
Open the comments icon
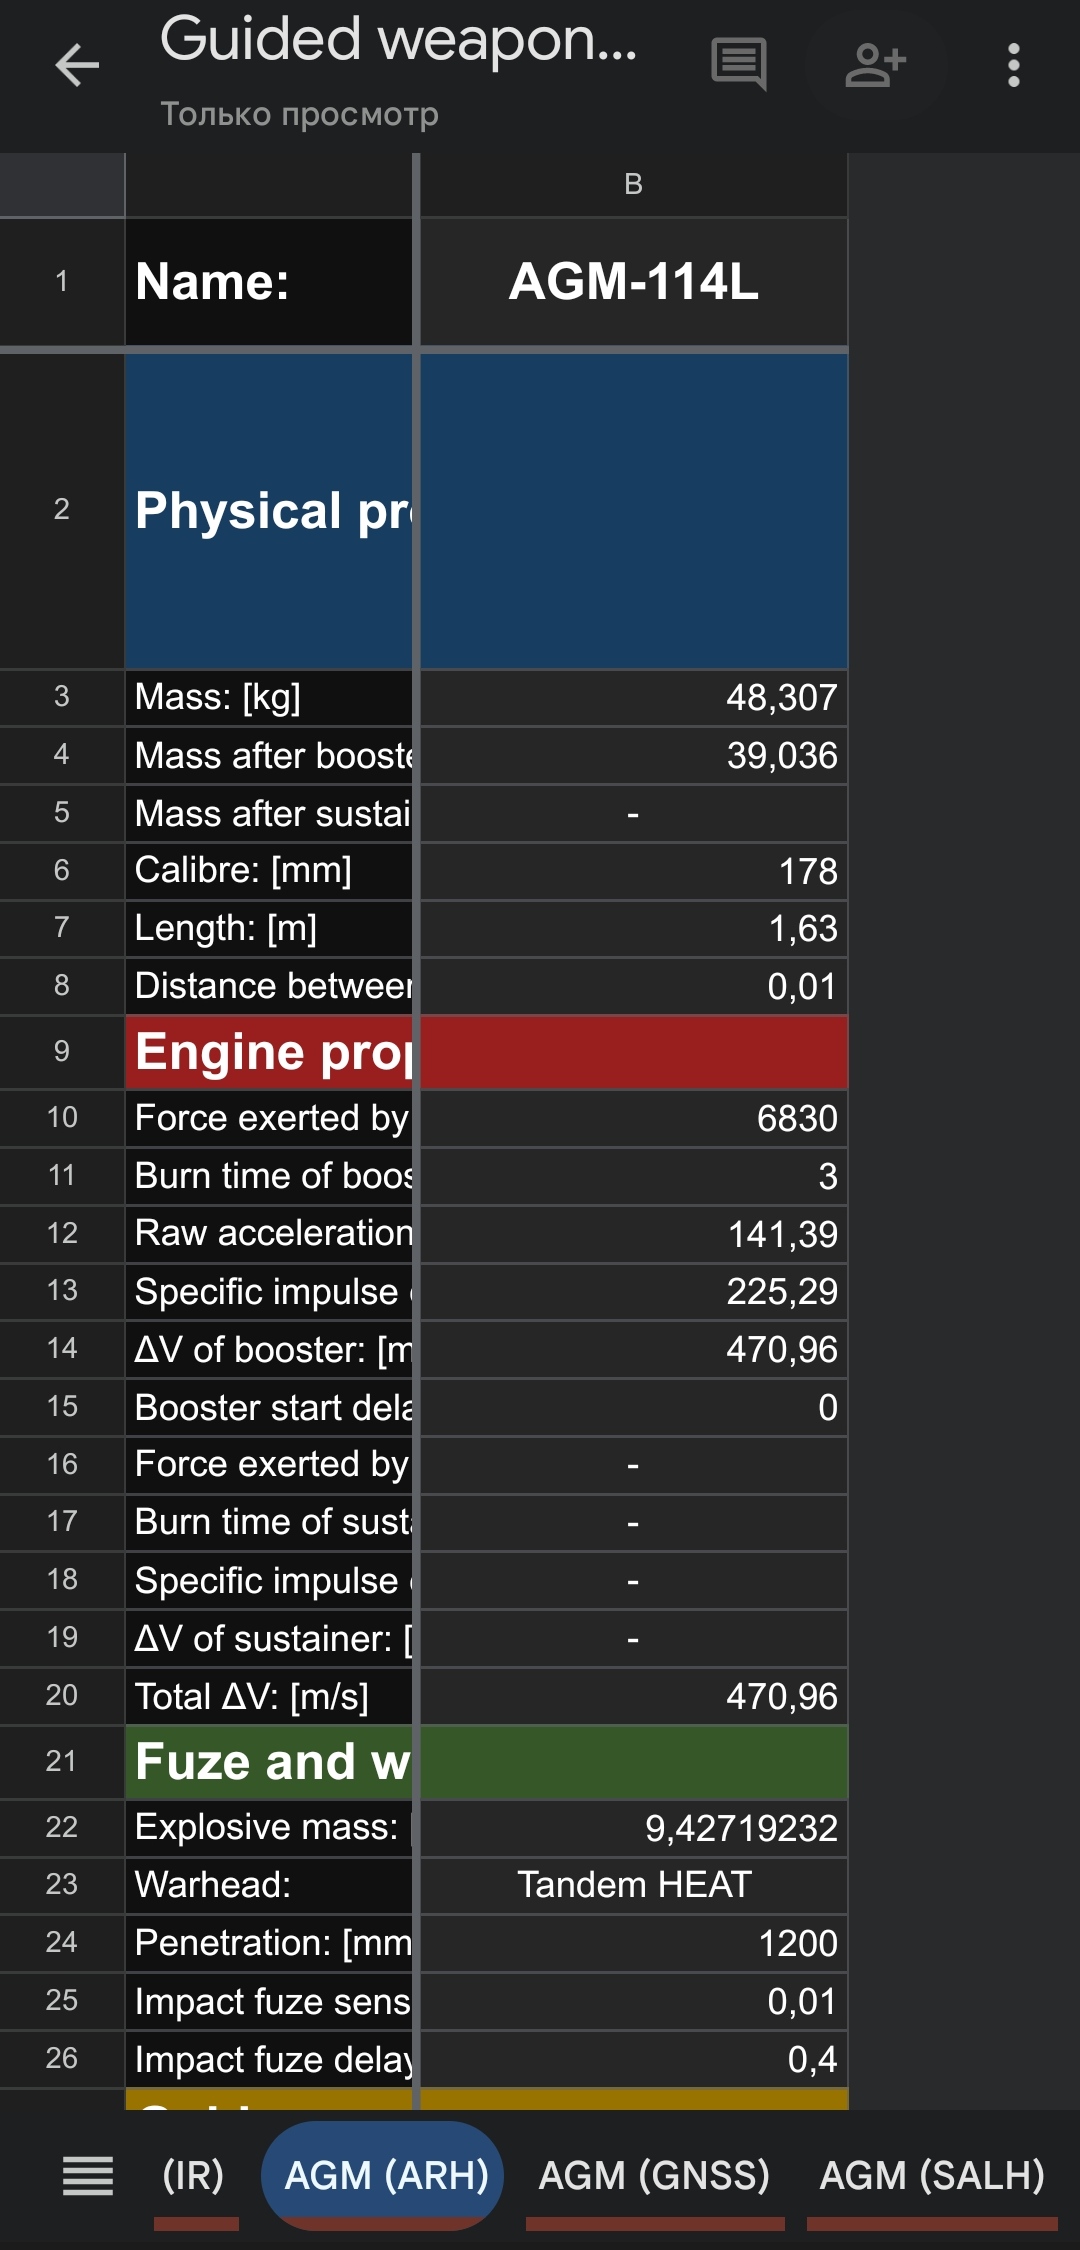[x=738, y=65]
